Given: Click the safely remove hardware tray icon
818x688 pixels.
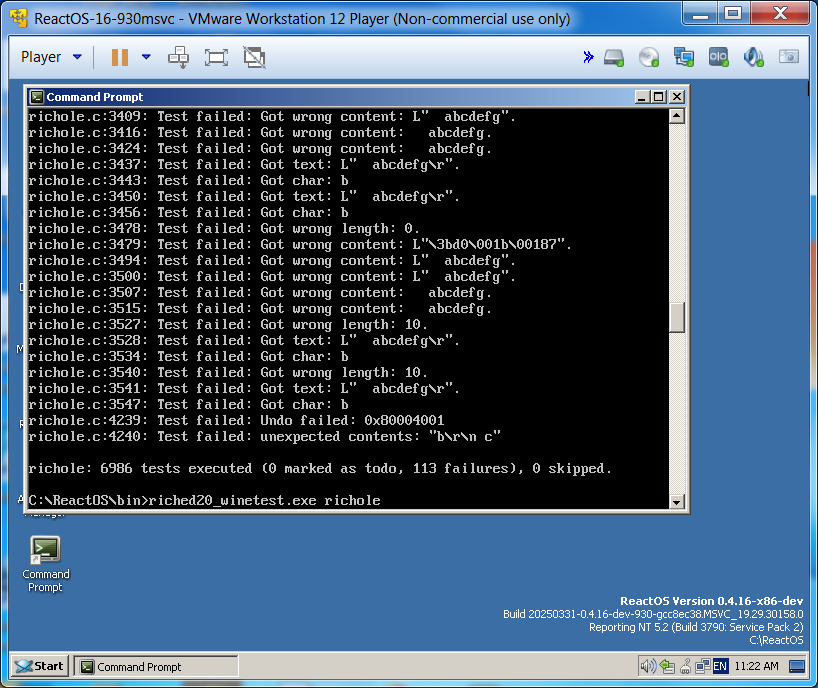Looking at the screenshot, I should (x=685, y=666).
